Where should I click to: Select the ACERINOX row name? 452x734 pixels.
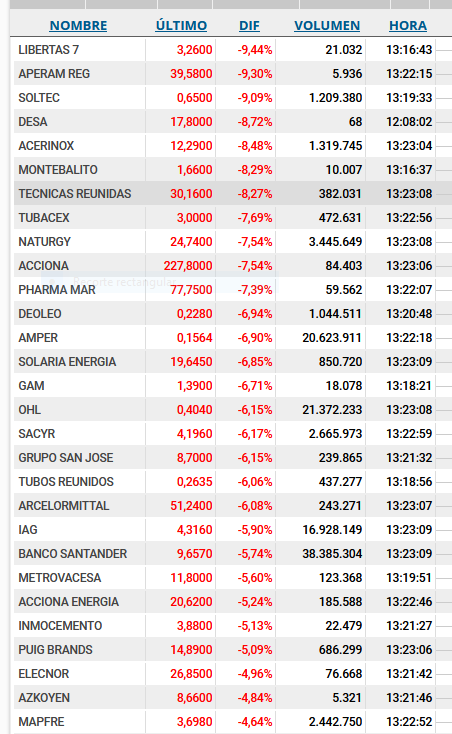(46, 146)
